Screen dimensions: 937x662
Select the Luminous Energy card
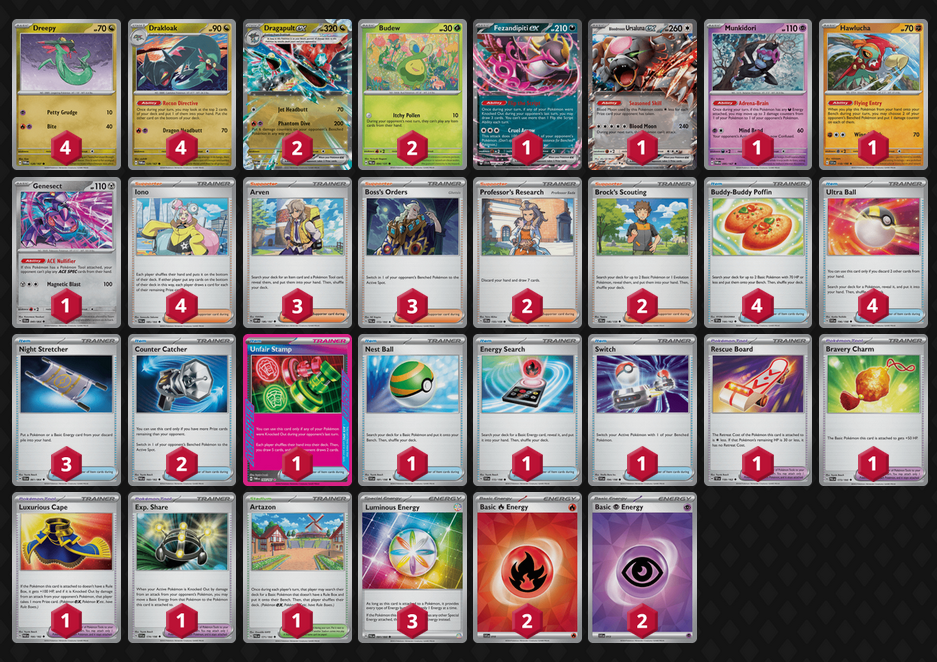point(412,568)
